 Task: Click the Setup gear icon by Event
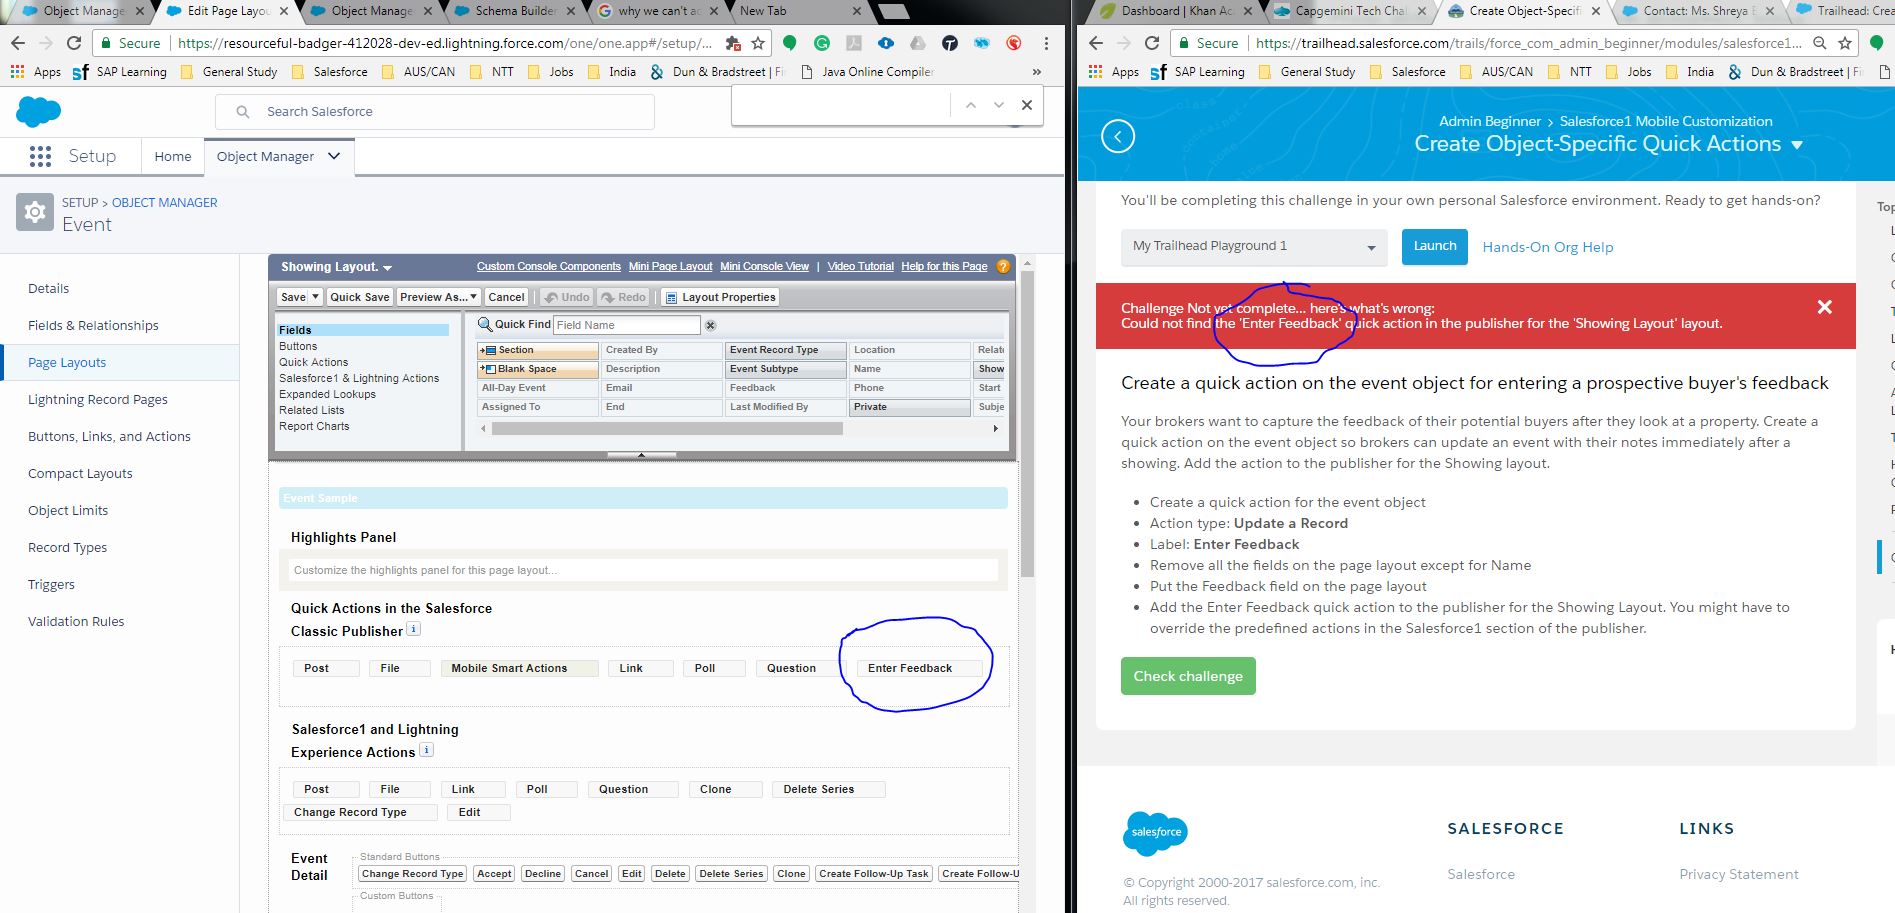click(35, 213)
